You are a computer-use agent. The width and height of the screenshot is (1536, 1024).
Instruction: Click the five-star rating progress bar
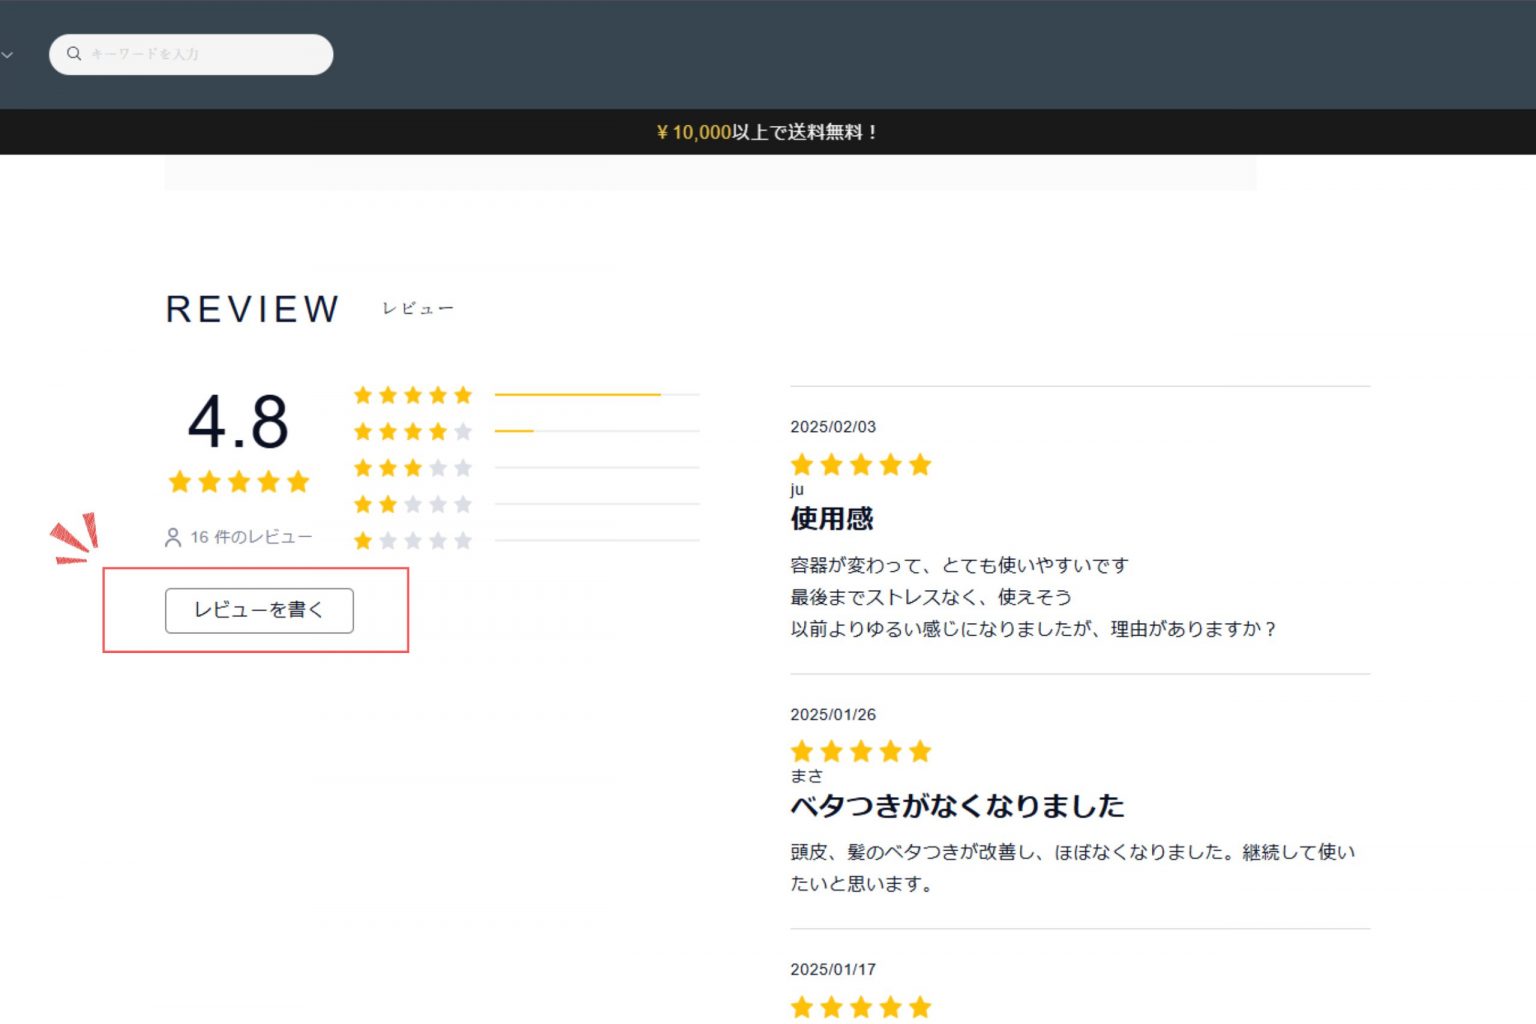click(596, 395)
